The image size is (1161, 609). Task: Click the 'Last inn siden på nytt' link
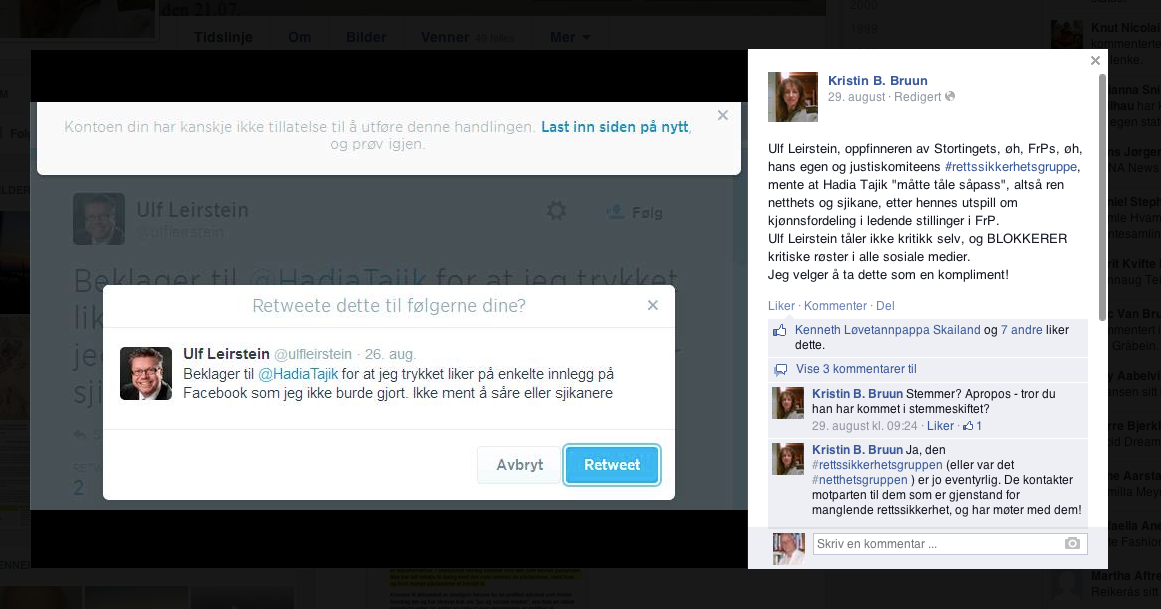click(x=615, y=127)
